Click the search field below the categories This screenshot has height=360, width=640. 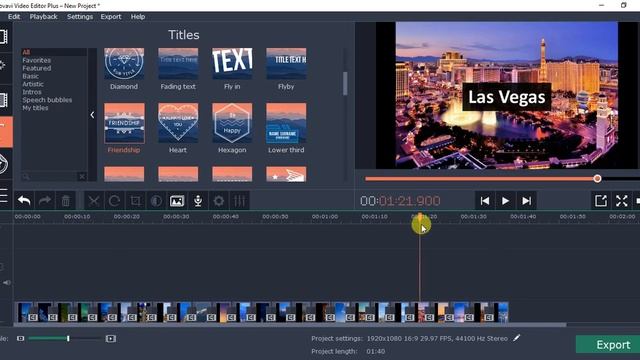[50, 176]
